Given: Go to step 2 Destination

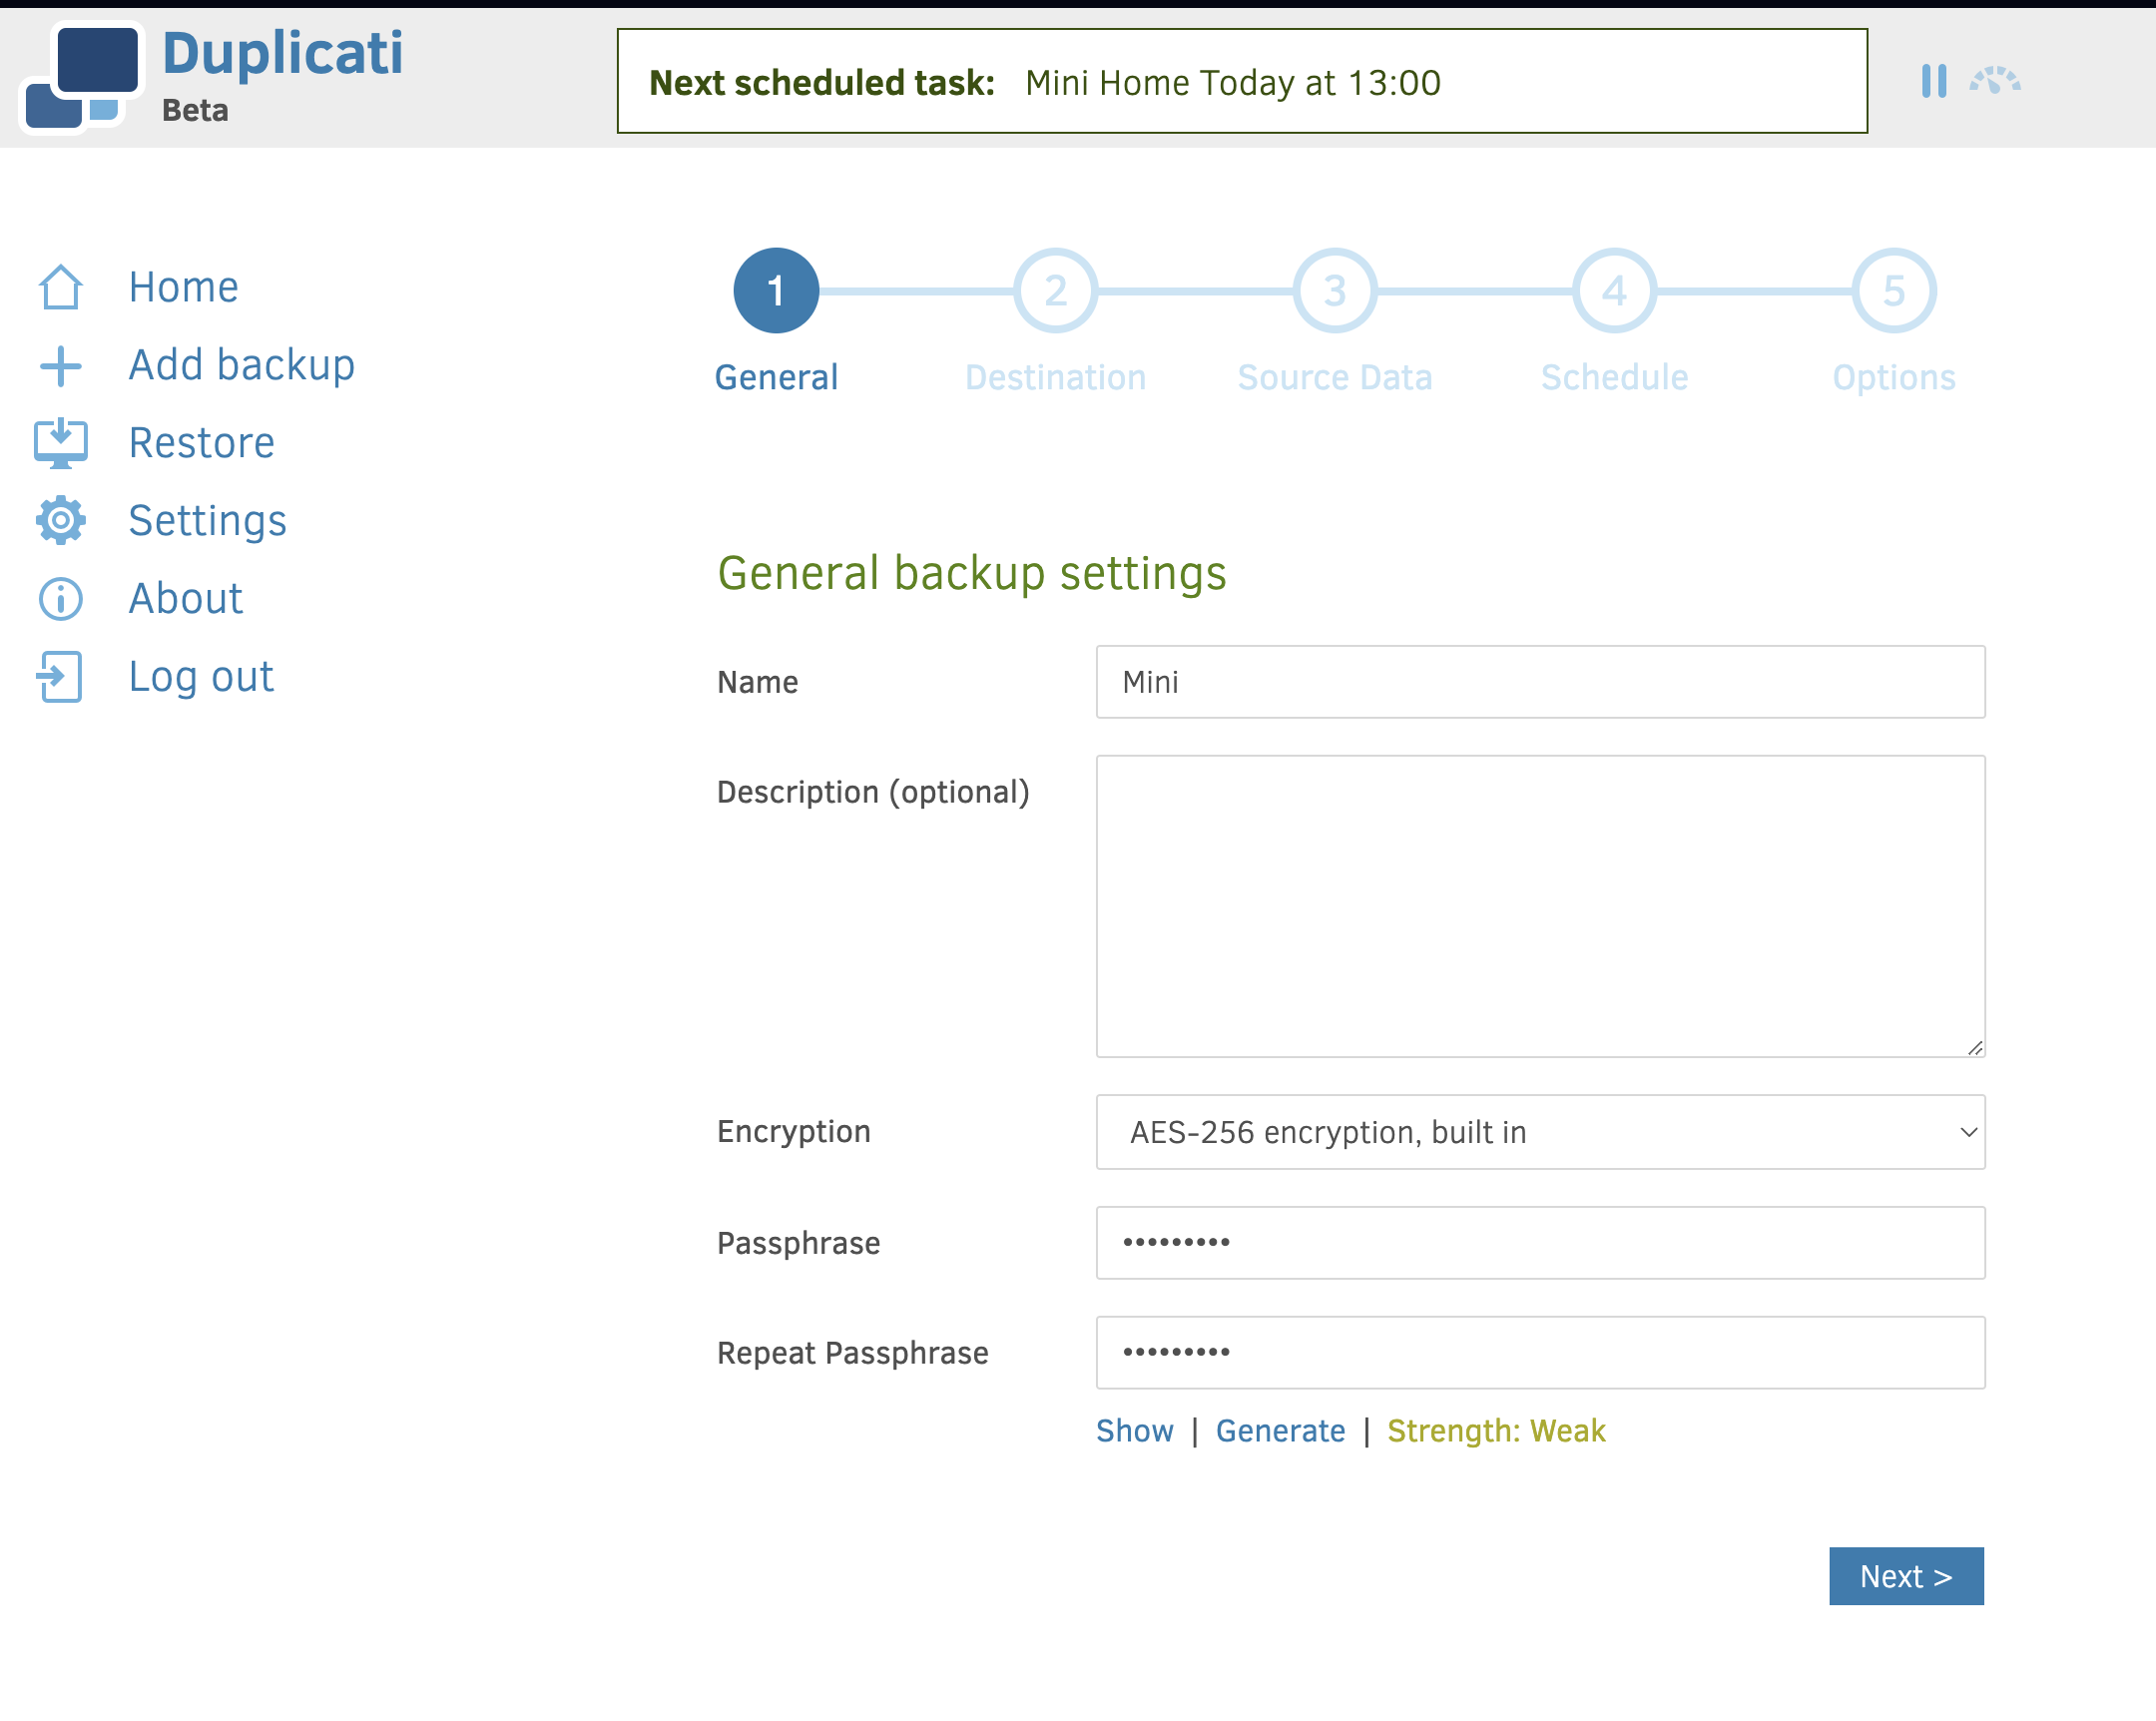Looking at the screenshot, I should tap(1055, 291).
